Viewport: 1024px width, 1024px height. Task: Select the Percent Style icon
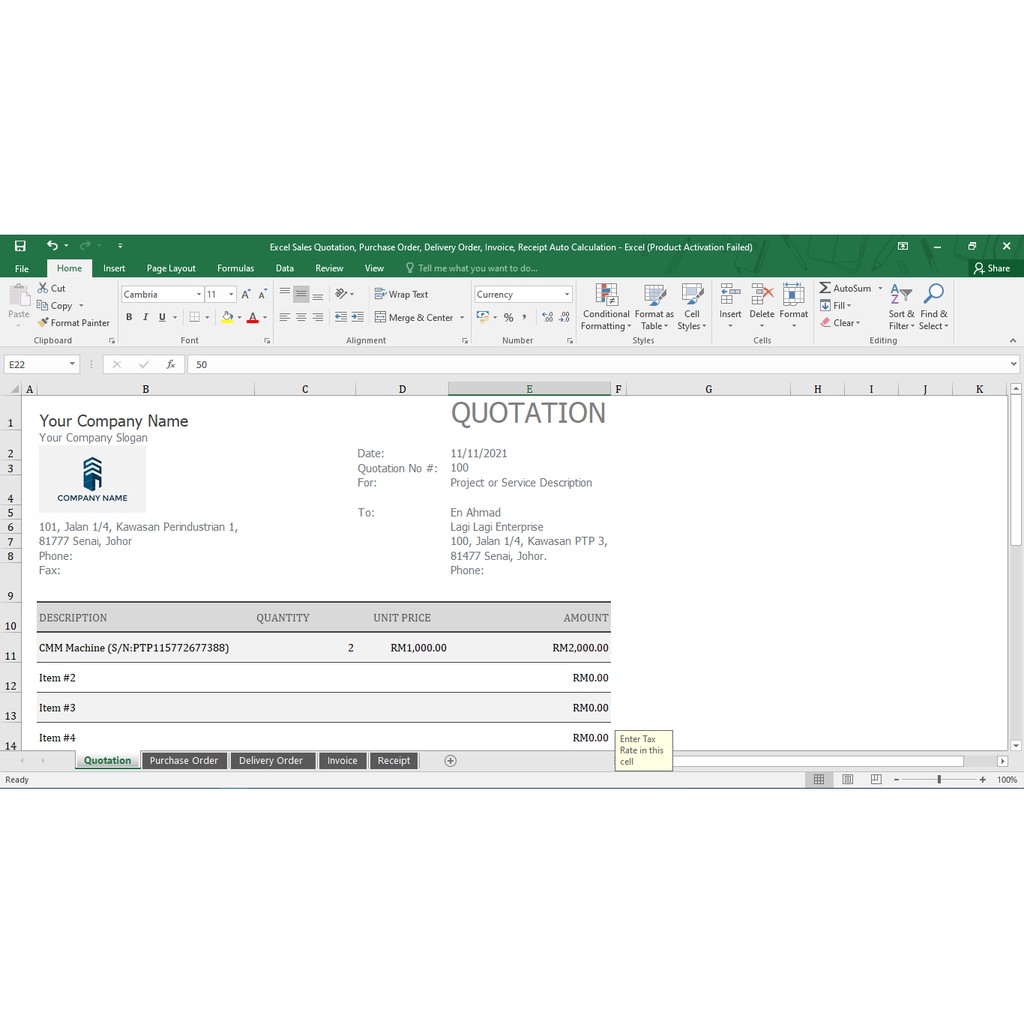click(508, 317)
